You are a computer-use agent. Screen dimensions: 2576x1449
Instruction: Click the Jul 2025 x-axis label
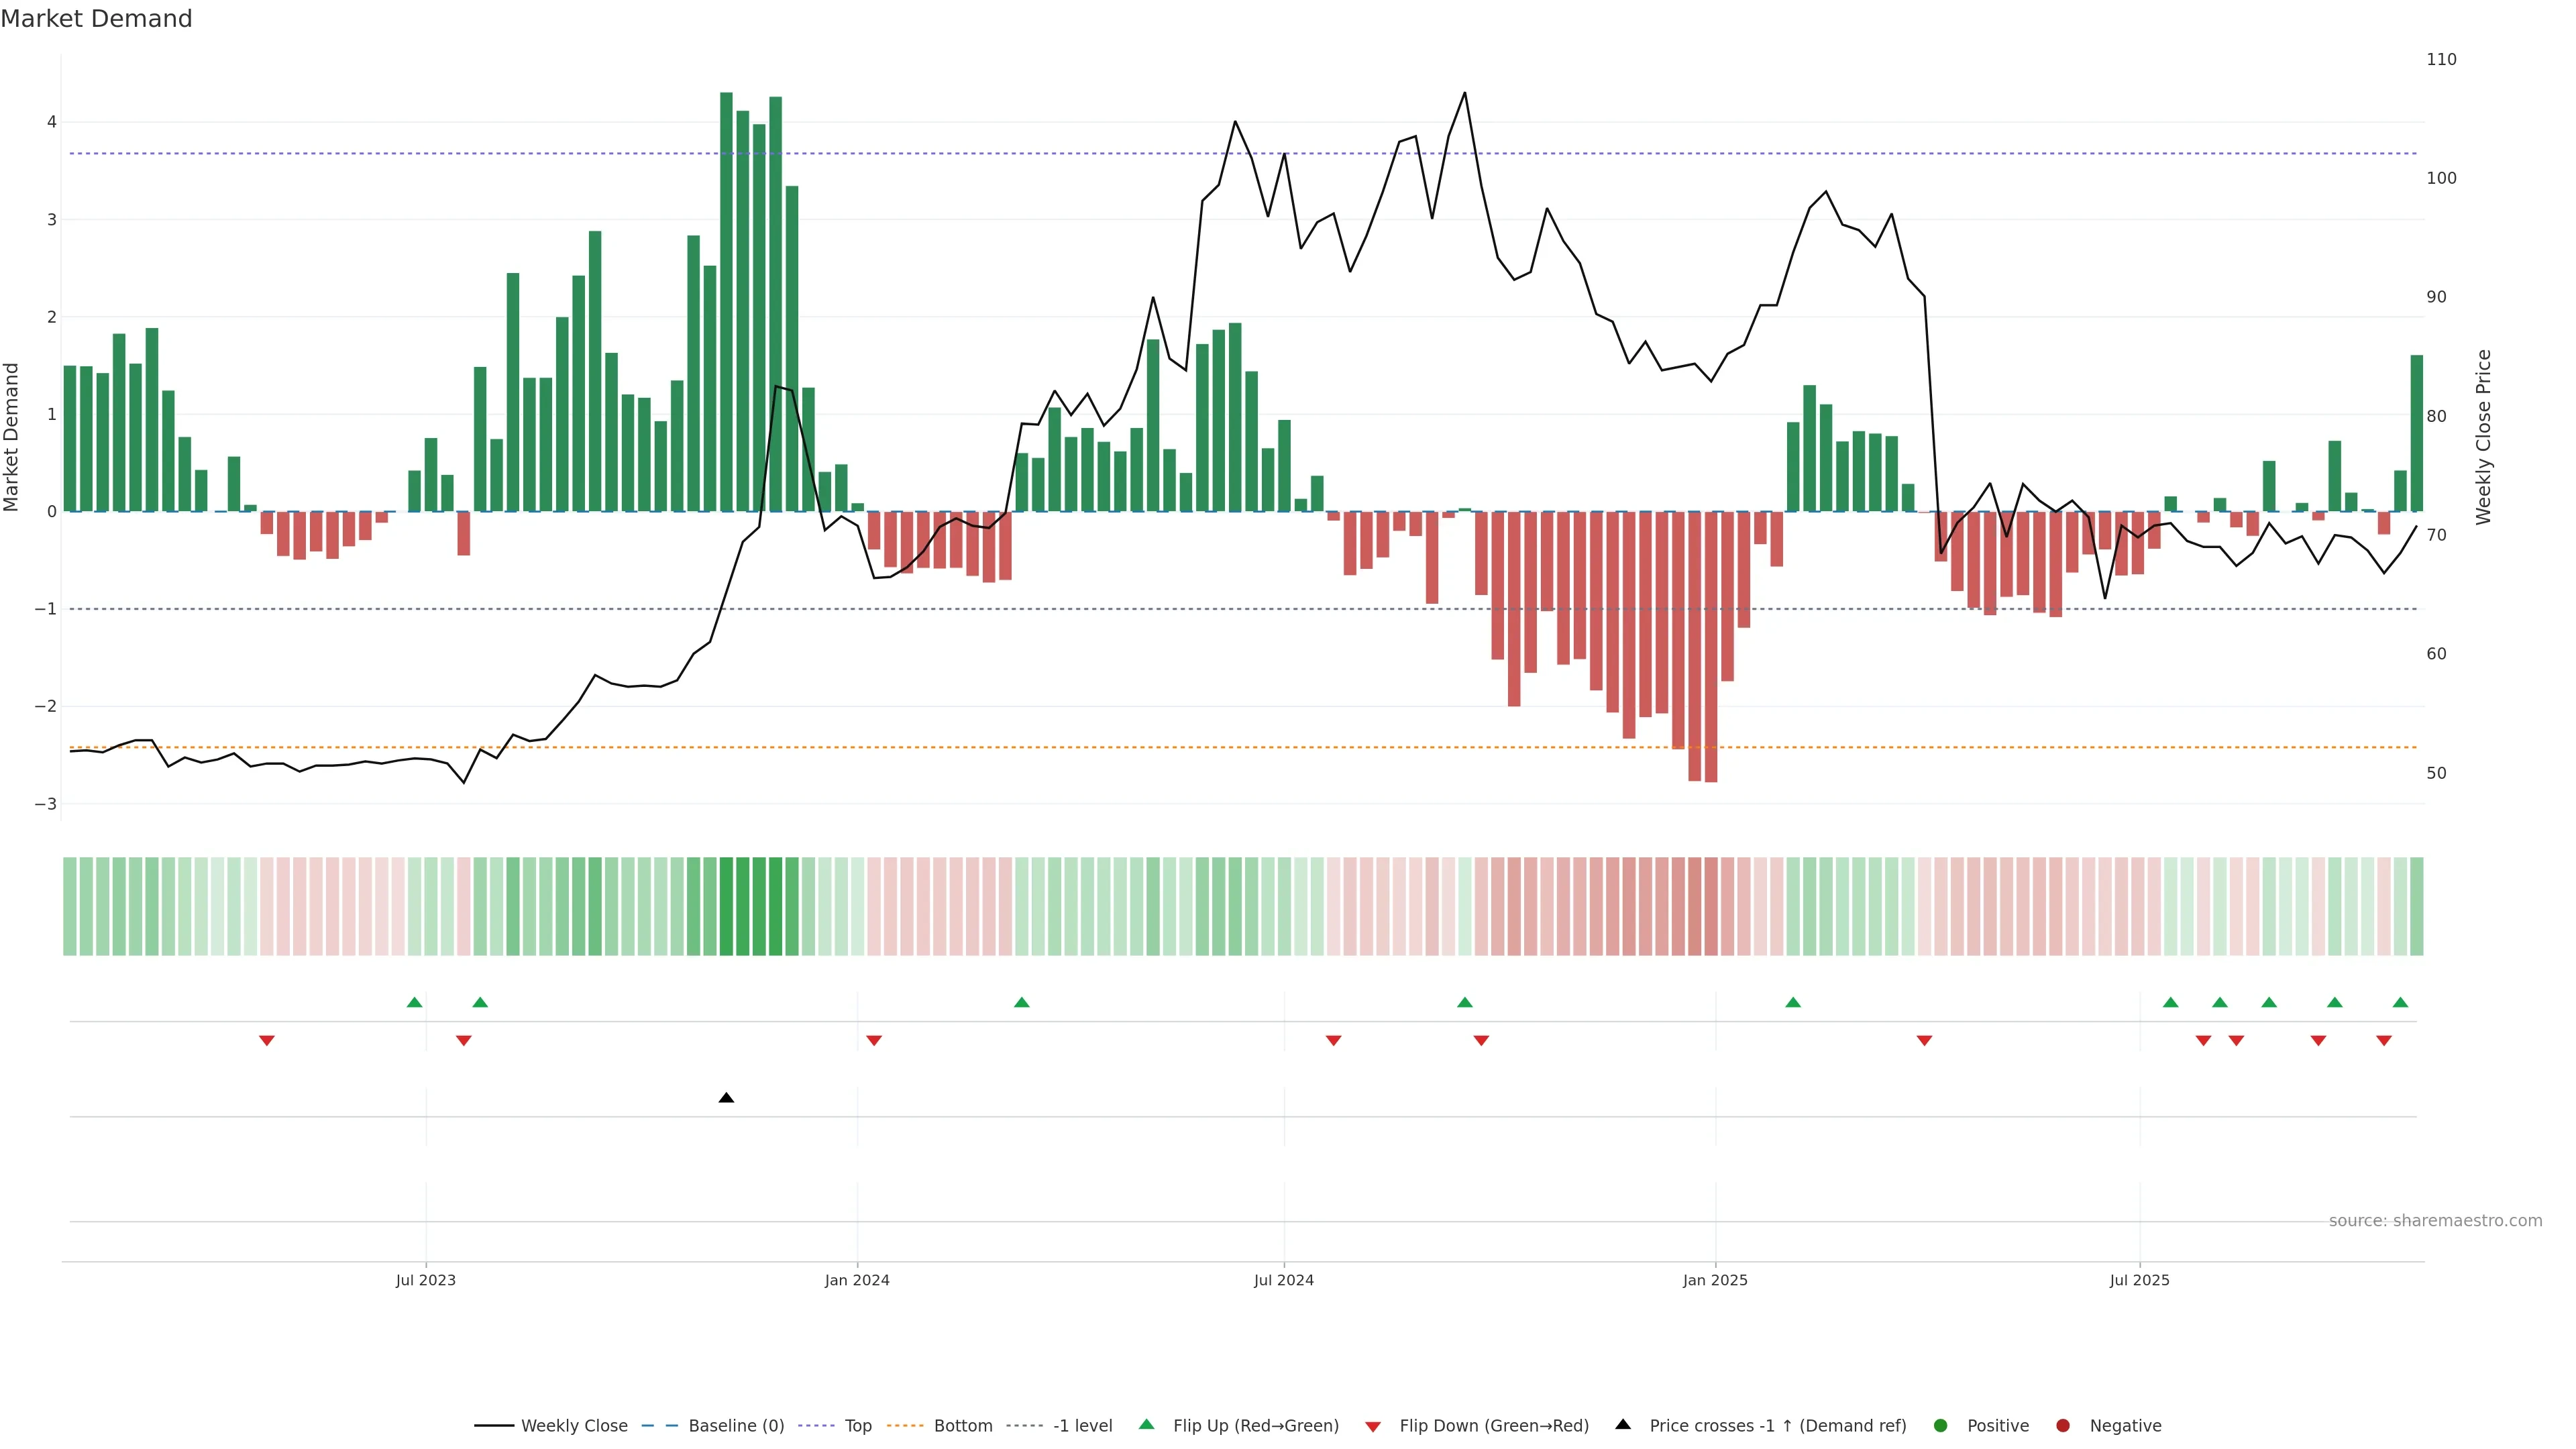pyautogui.click(x=2139, y=1280)
